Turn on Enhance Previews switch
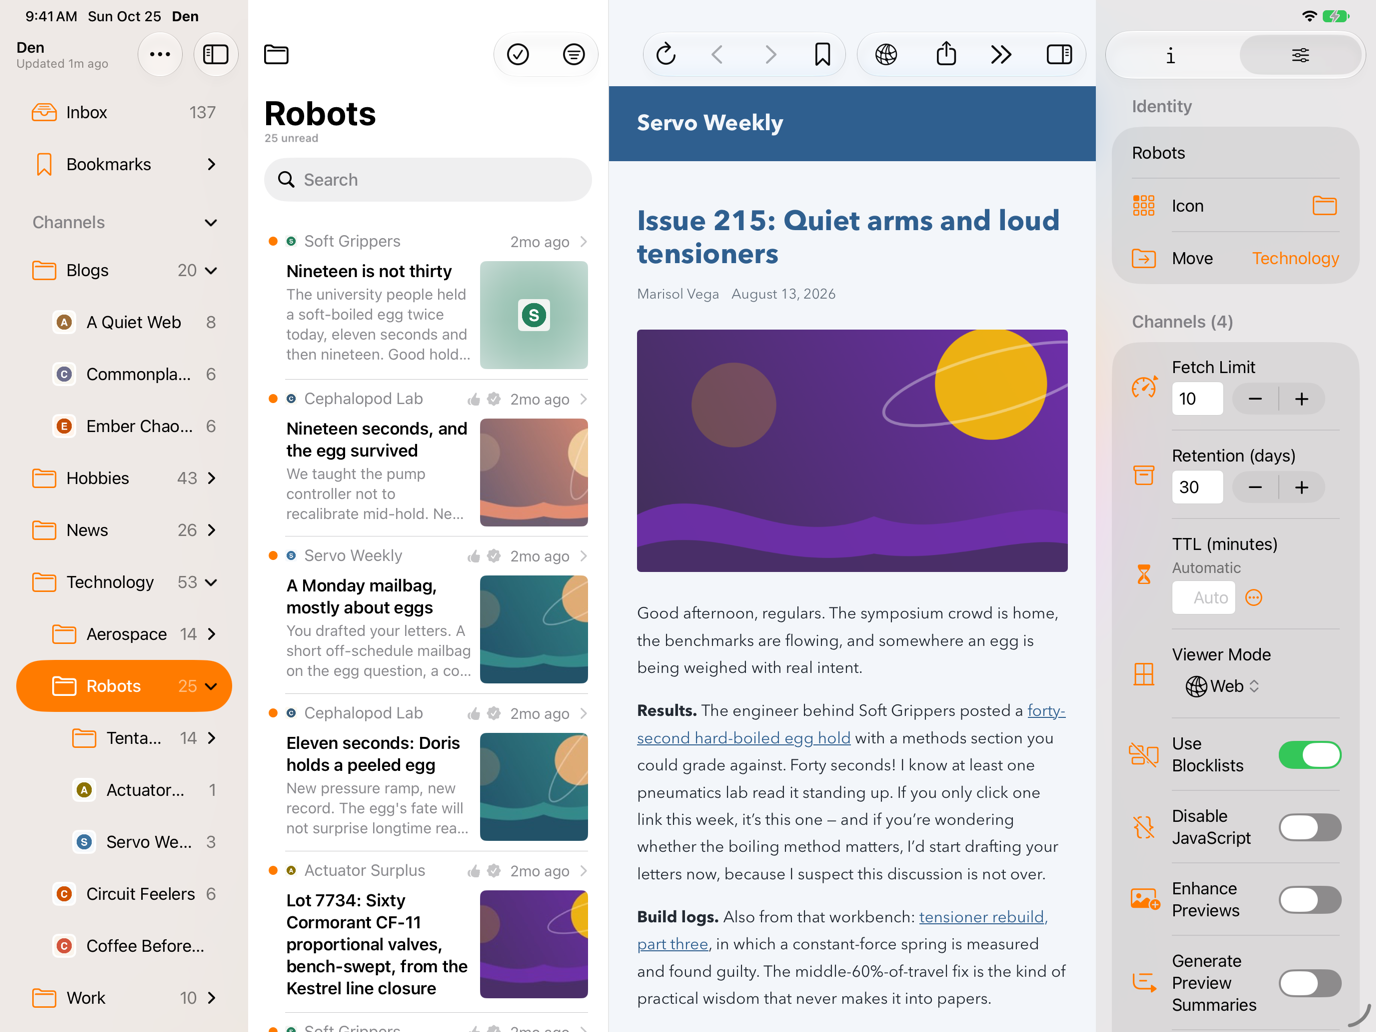 pyautogui.click(x=1309, y=900)
